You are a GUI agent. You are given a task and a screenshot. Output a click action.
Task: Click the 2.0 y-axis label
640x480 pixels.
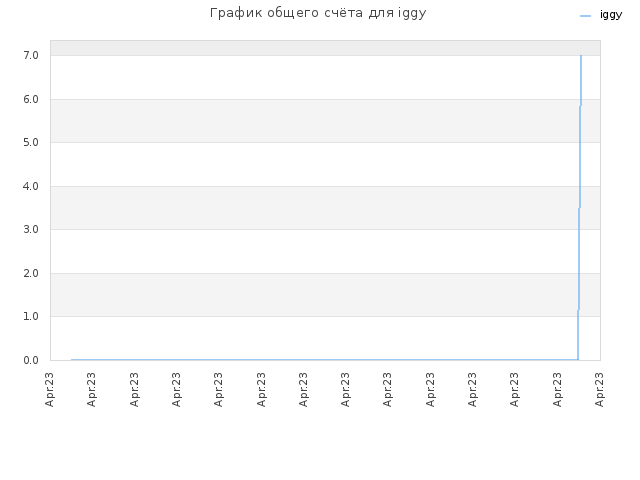point(31,273)
